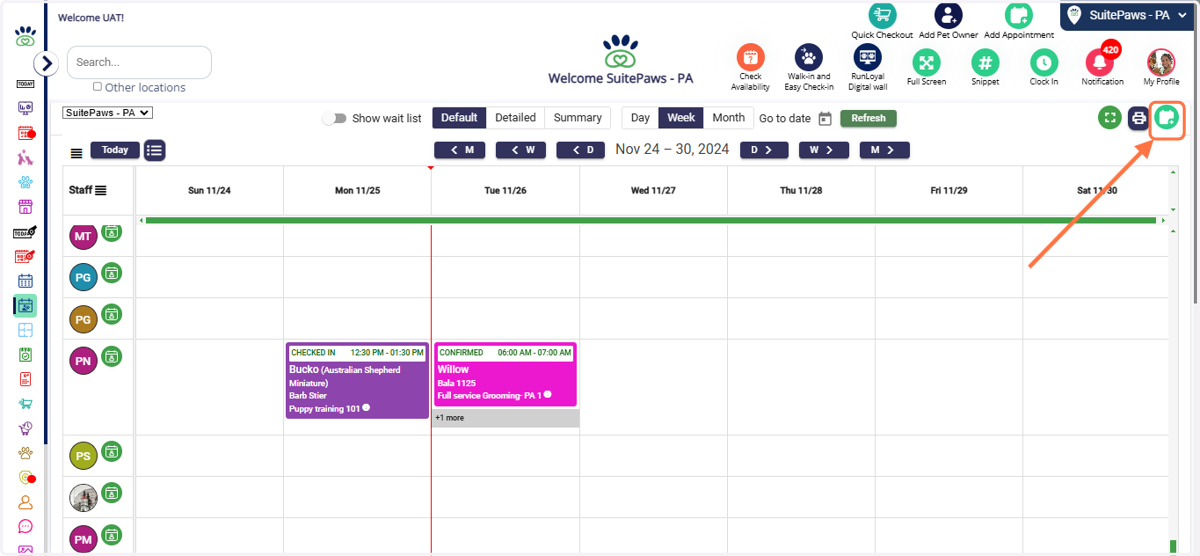Switch to the Day view
The width and height of the screenshot is (1200, 556).
pos(640,118)
